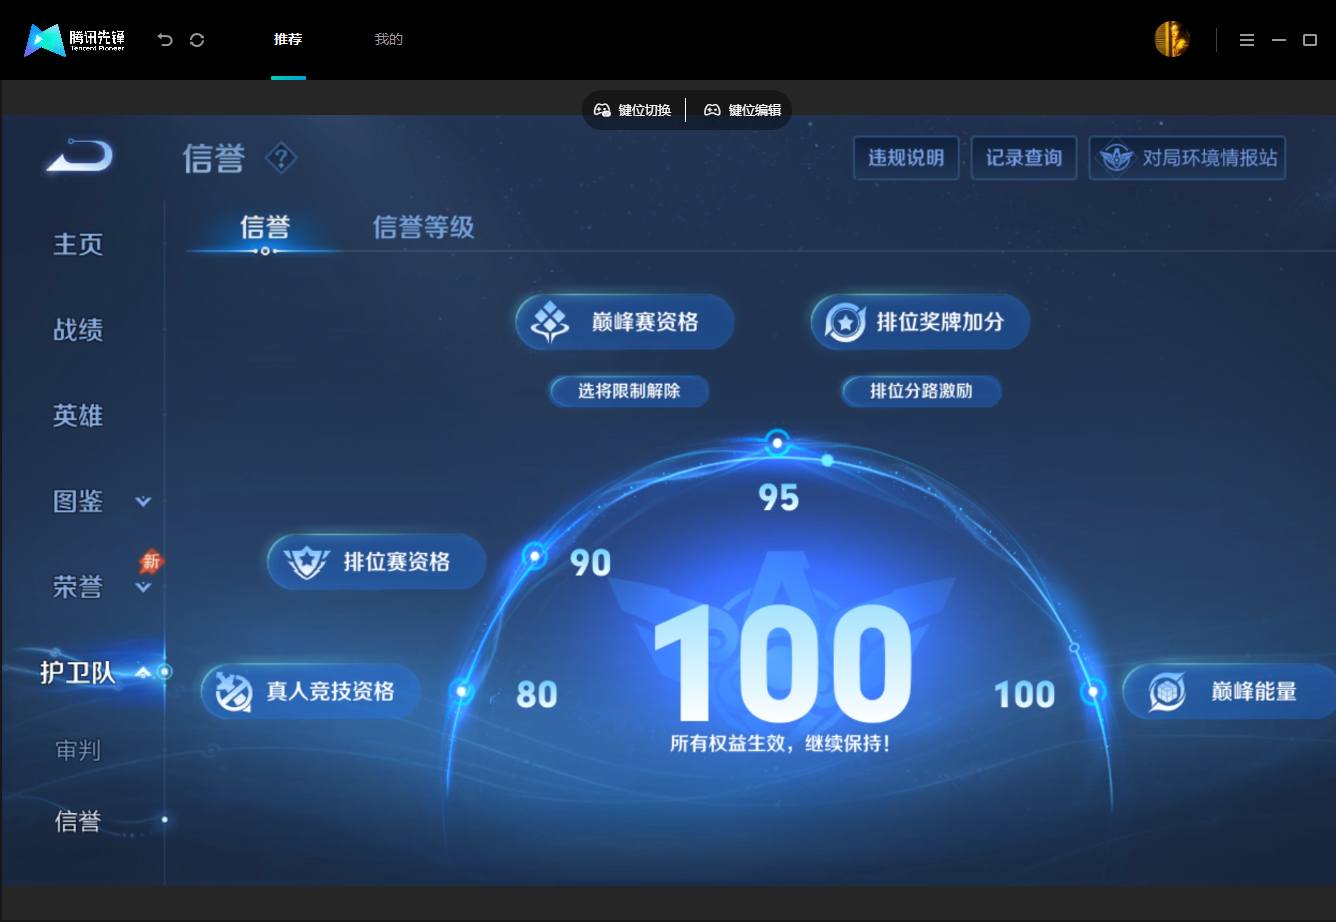The image size is (1336, 922).
Task: Select the 信誉等级 sub-tab
Action: (x=423, y=227)
